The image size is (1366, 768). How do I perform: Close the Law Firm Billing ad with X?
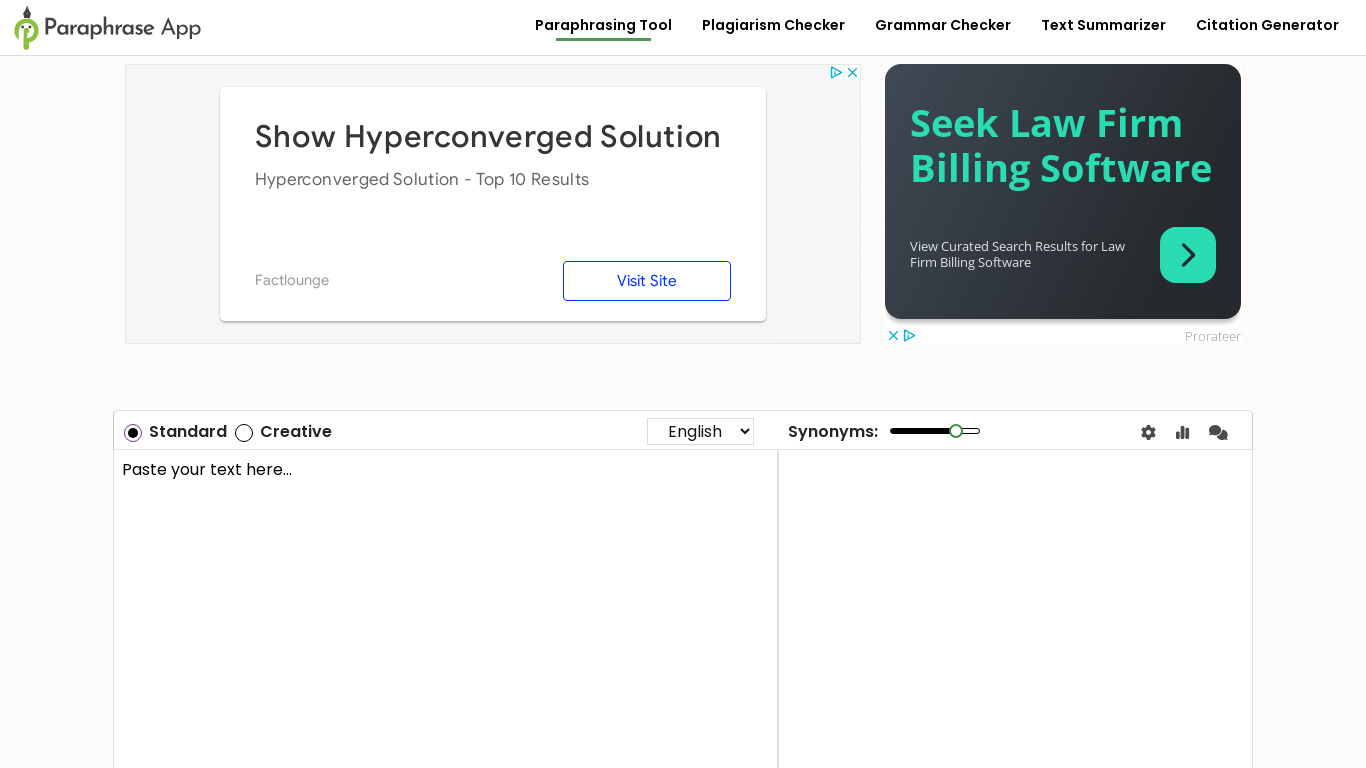click(x=893, y=336)
